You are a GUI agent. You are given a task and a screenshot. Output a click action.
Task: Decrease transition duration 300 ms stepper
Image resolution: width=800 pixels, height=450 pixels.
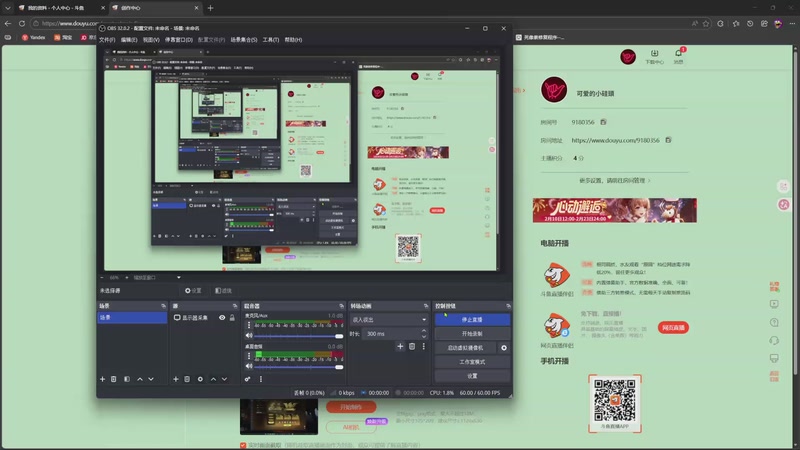[423, 337]
